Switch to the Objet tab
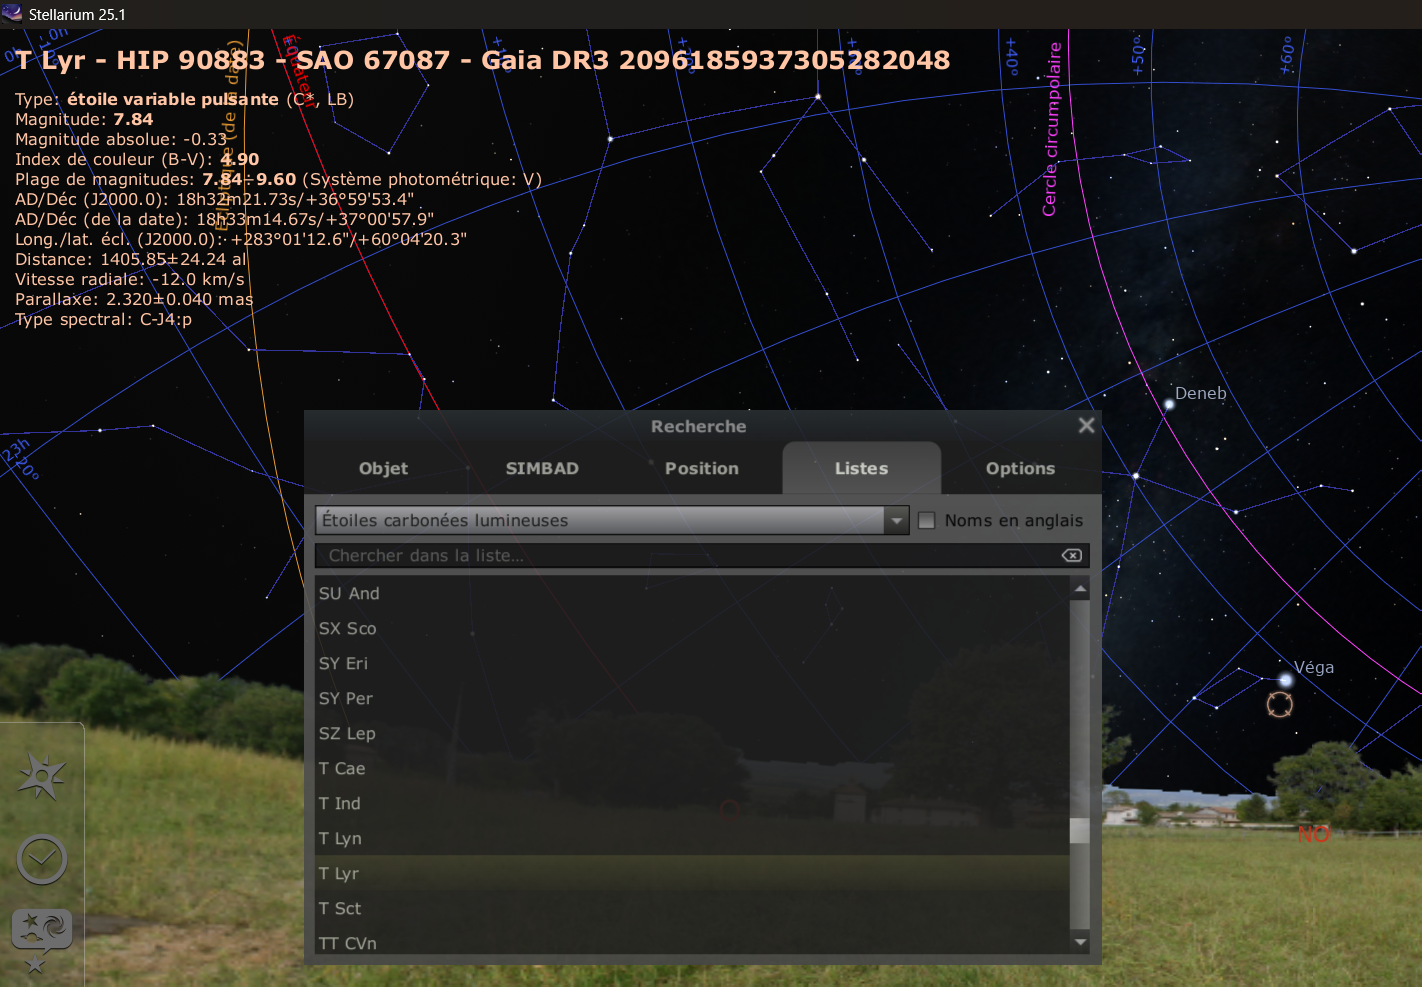 pyautogui.click(x=384, y=468)
